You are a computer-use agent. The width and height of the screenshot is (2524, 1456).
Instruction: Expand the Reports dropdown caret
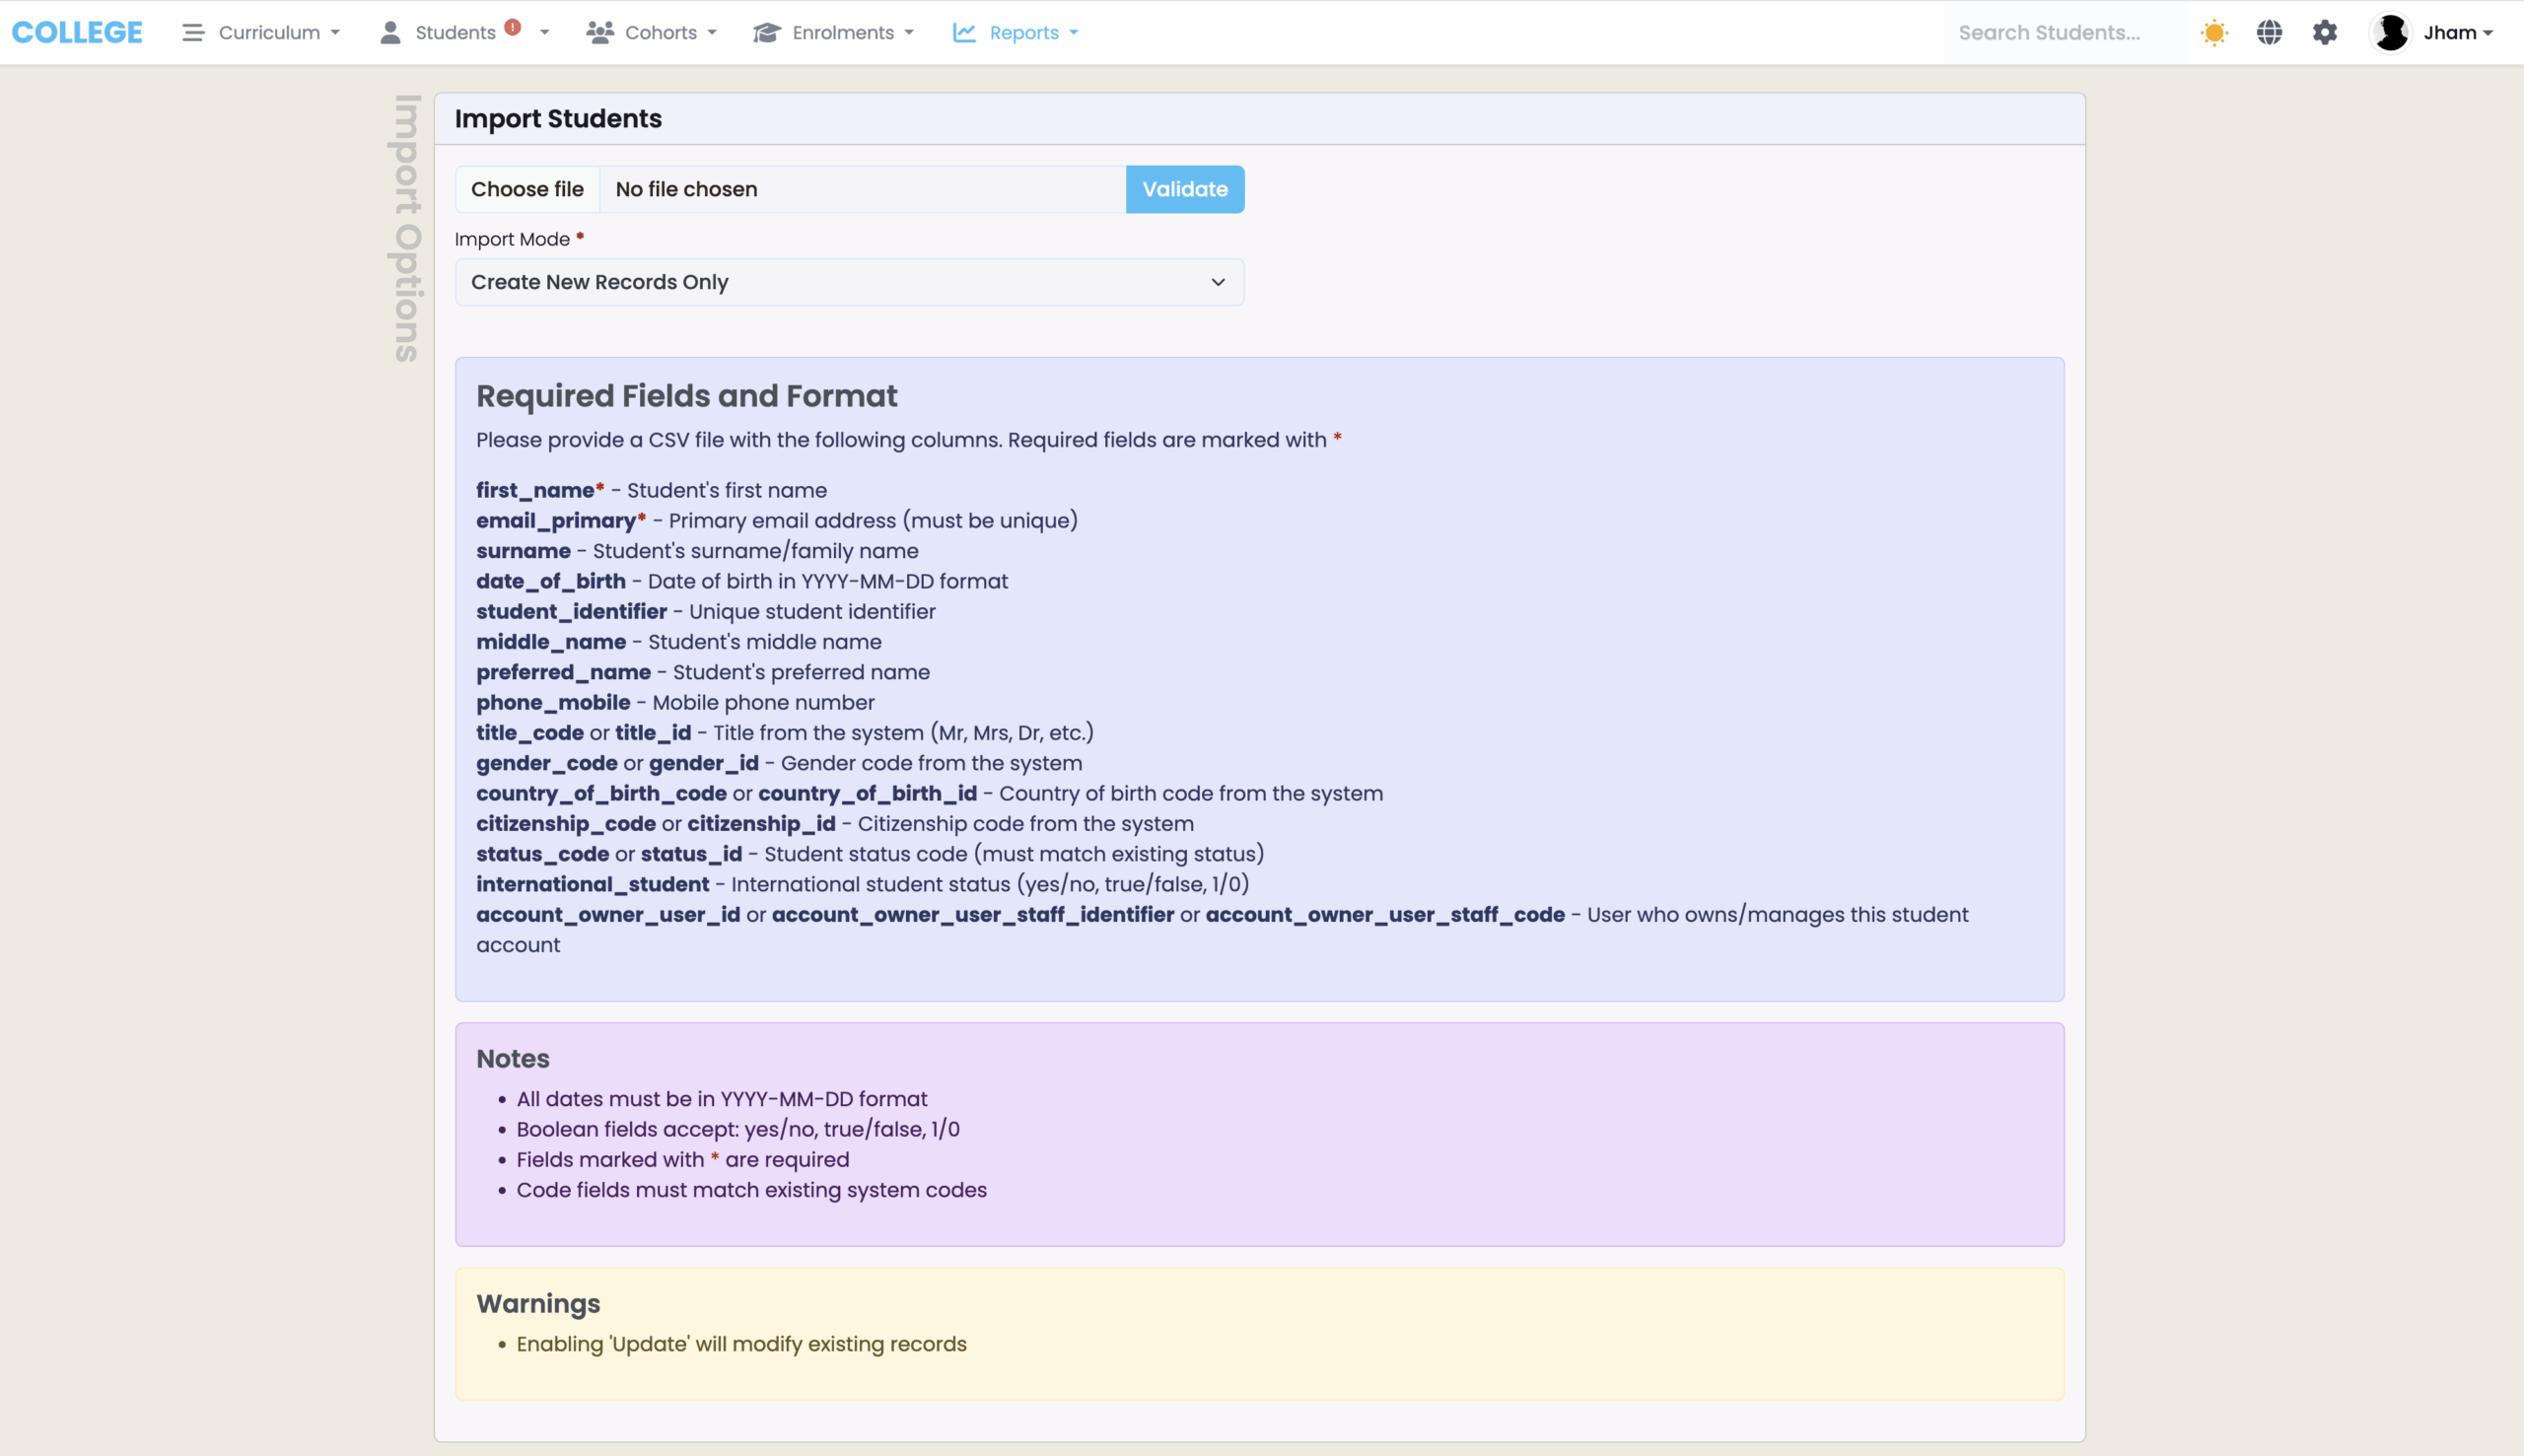(x=1074, y=33)
